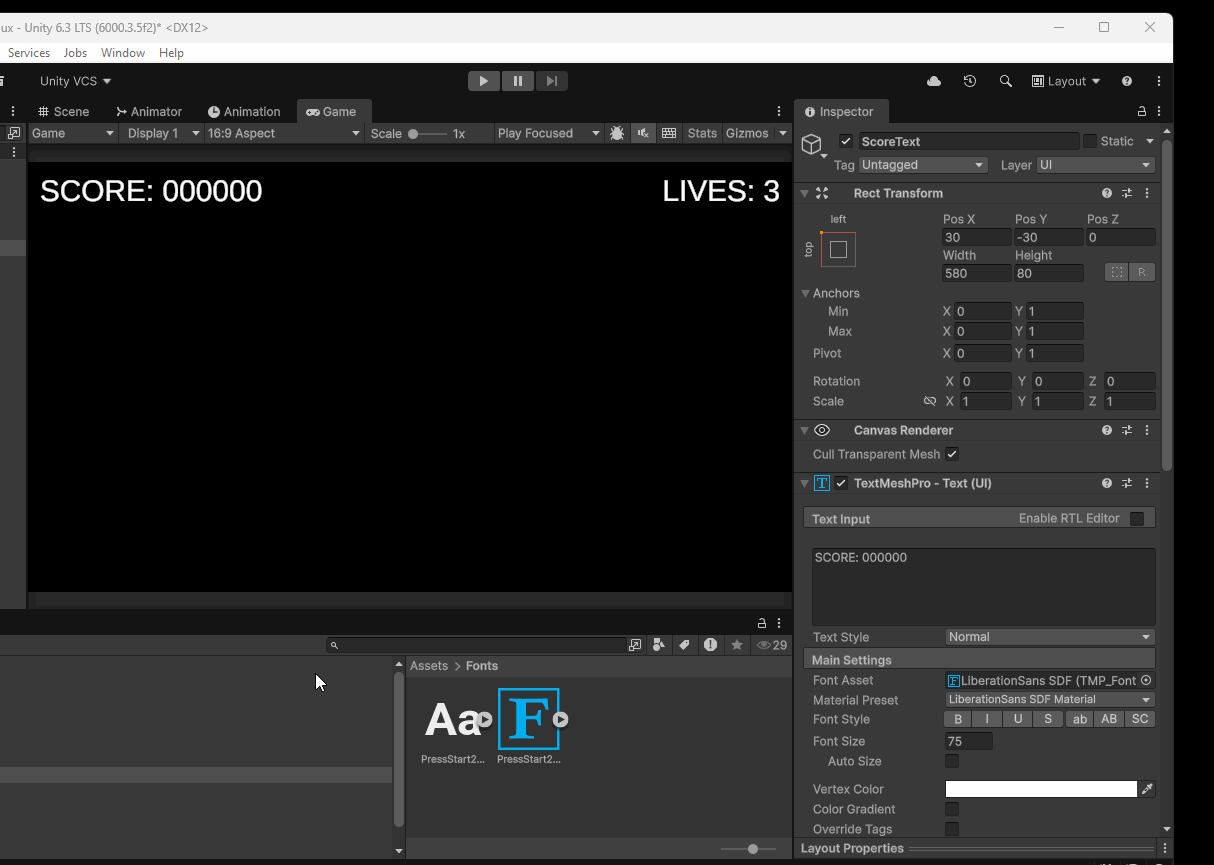Open Rect Transform presets icon
This screenshot has width=1214, height=865.
click(1127, 193)
